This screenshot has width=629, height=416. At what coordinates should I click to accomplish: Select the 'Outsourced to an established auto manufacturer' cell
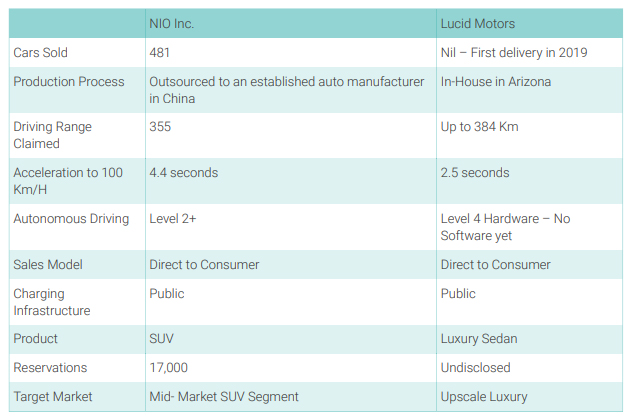tap(286, 90)
